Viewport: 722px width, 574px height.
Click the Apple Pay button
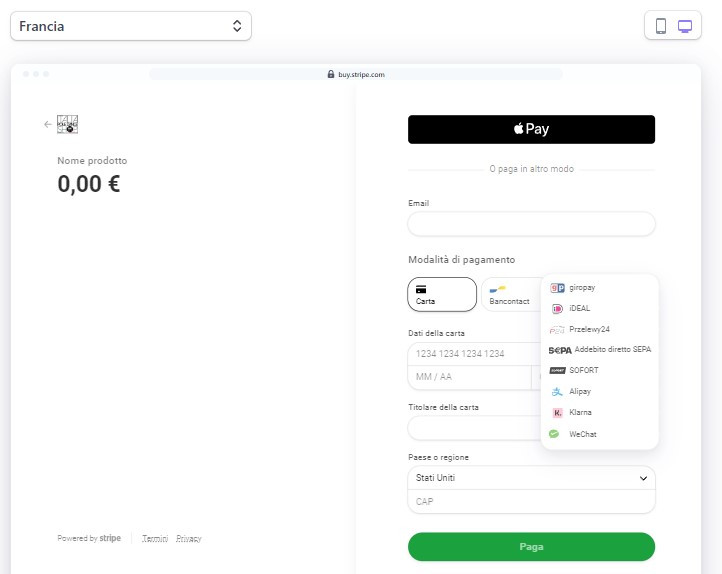click(531, 129)
